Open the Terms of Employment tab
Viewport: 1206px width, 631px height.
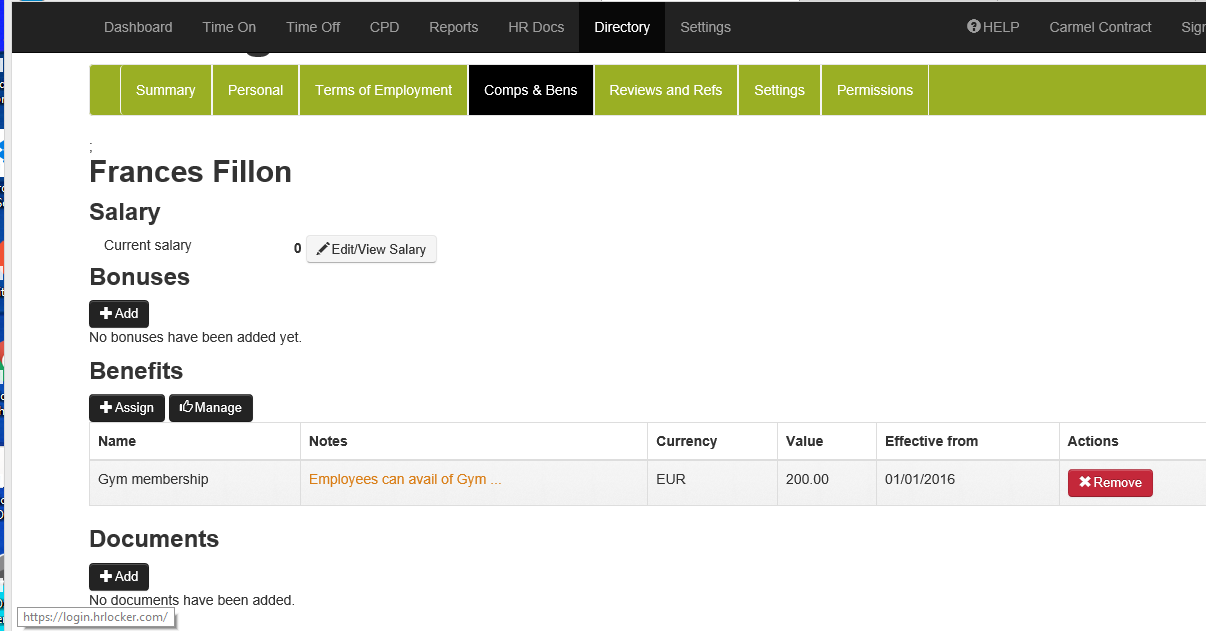coord(383,90)
